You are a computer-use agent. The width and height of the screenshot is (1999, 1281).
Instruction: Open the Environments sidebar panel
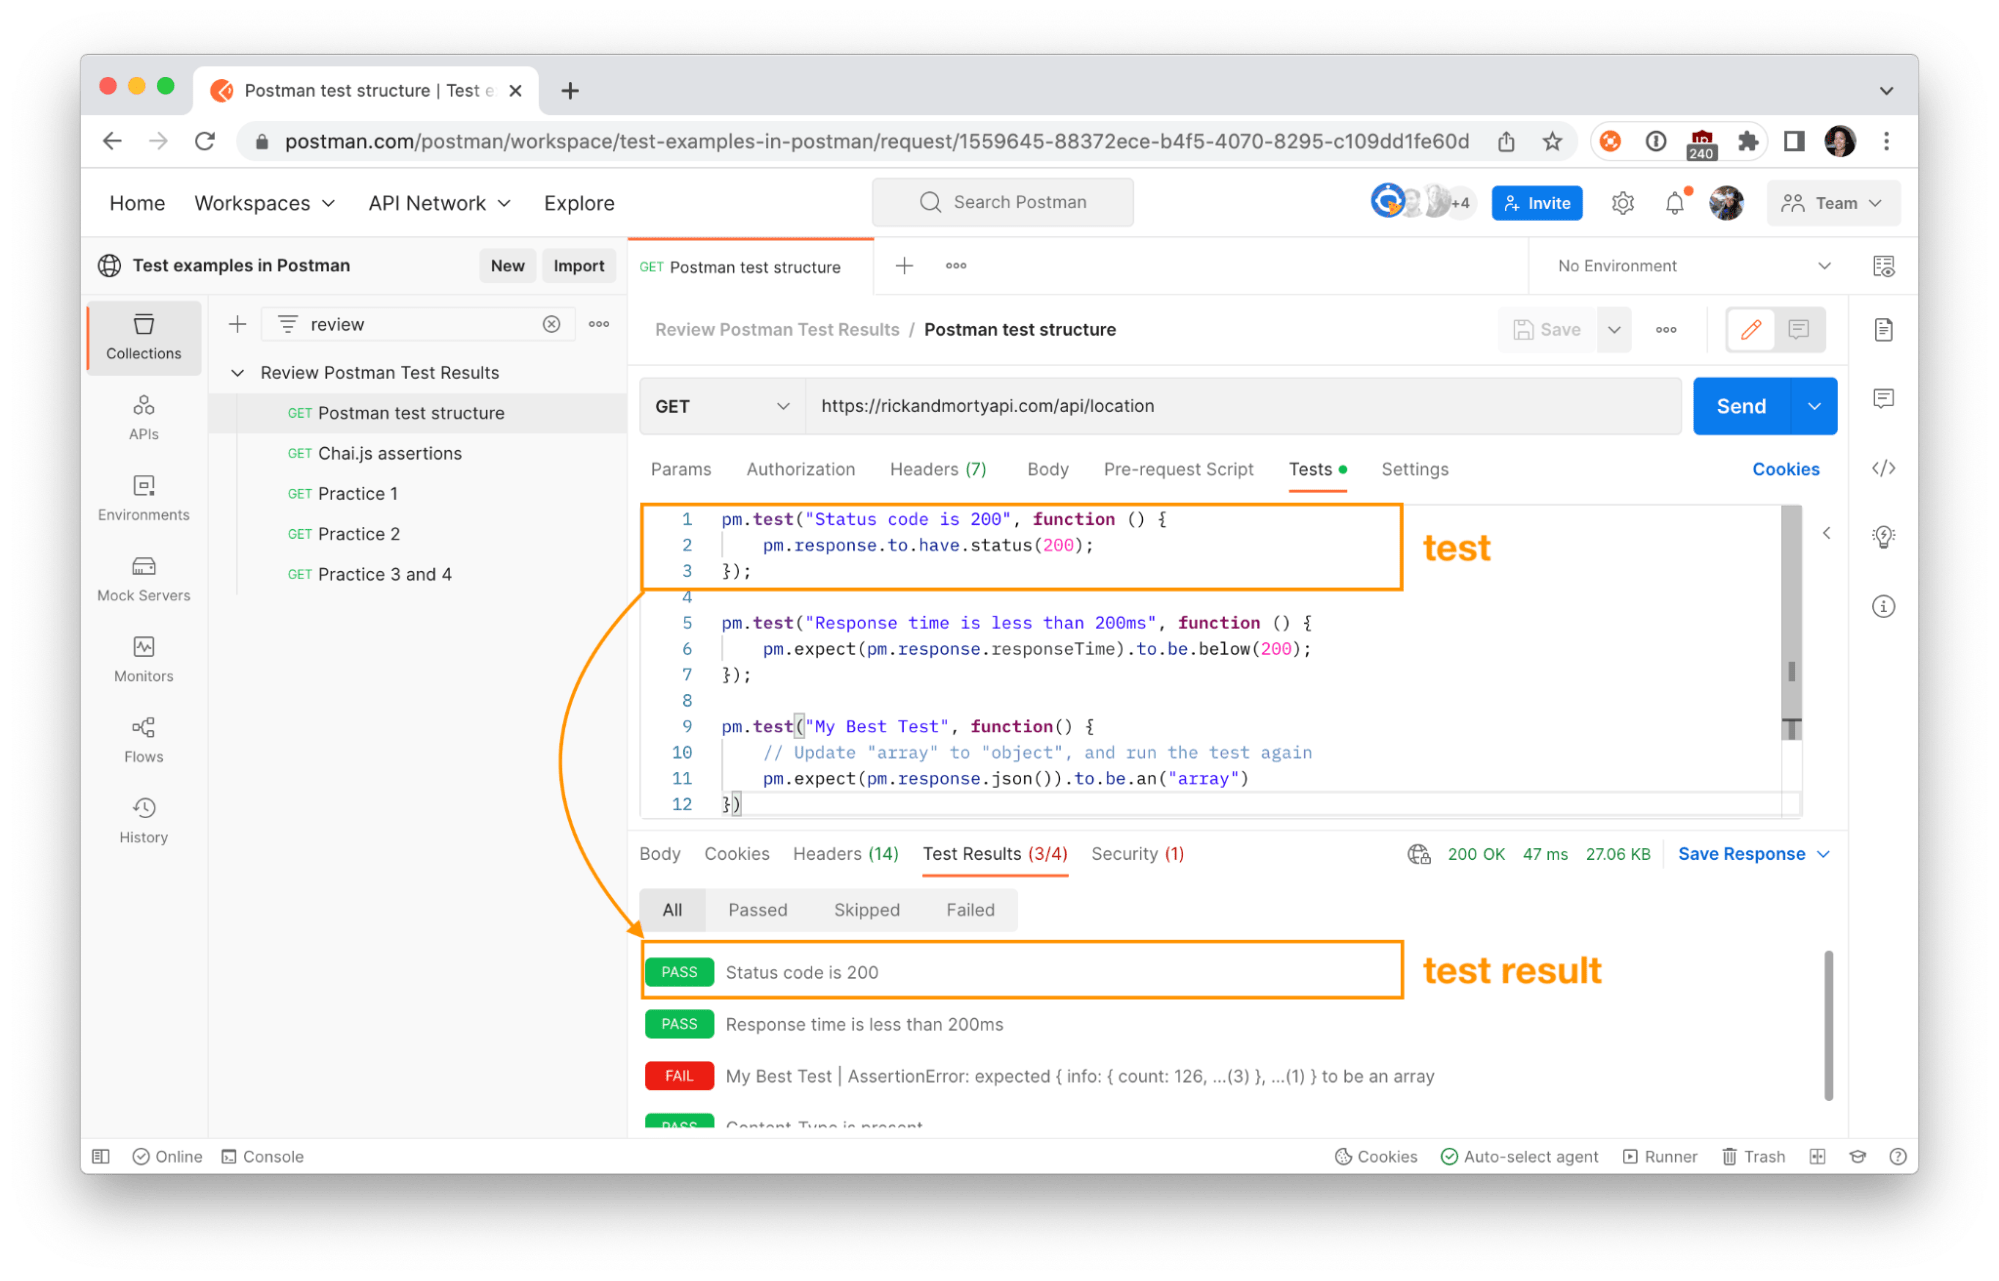click(143, 498)
